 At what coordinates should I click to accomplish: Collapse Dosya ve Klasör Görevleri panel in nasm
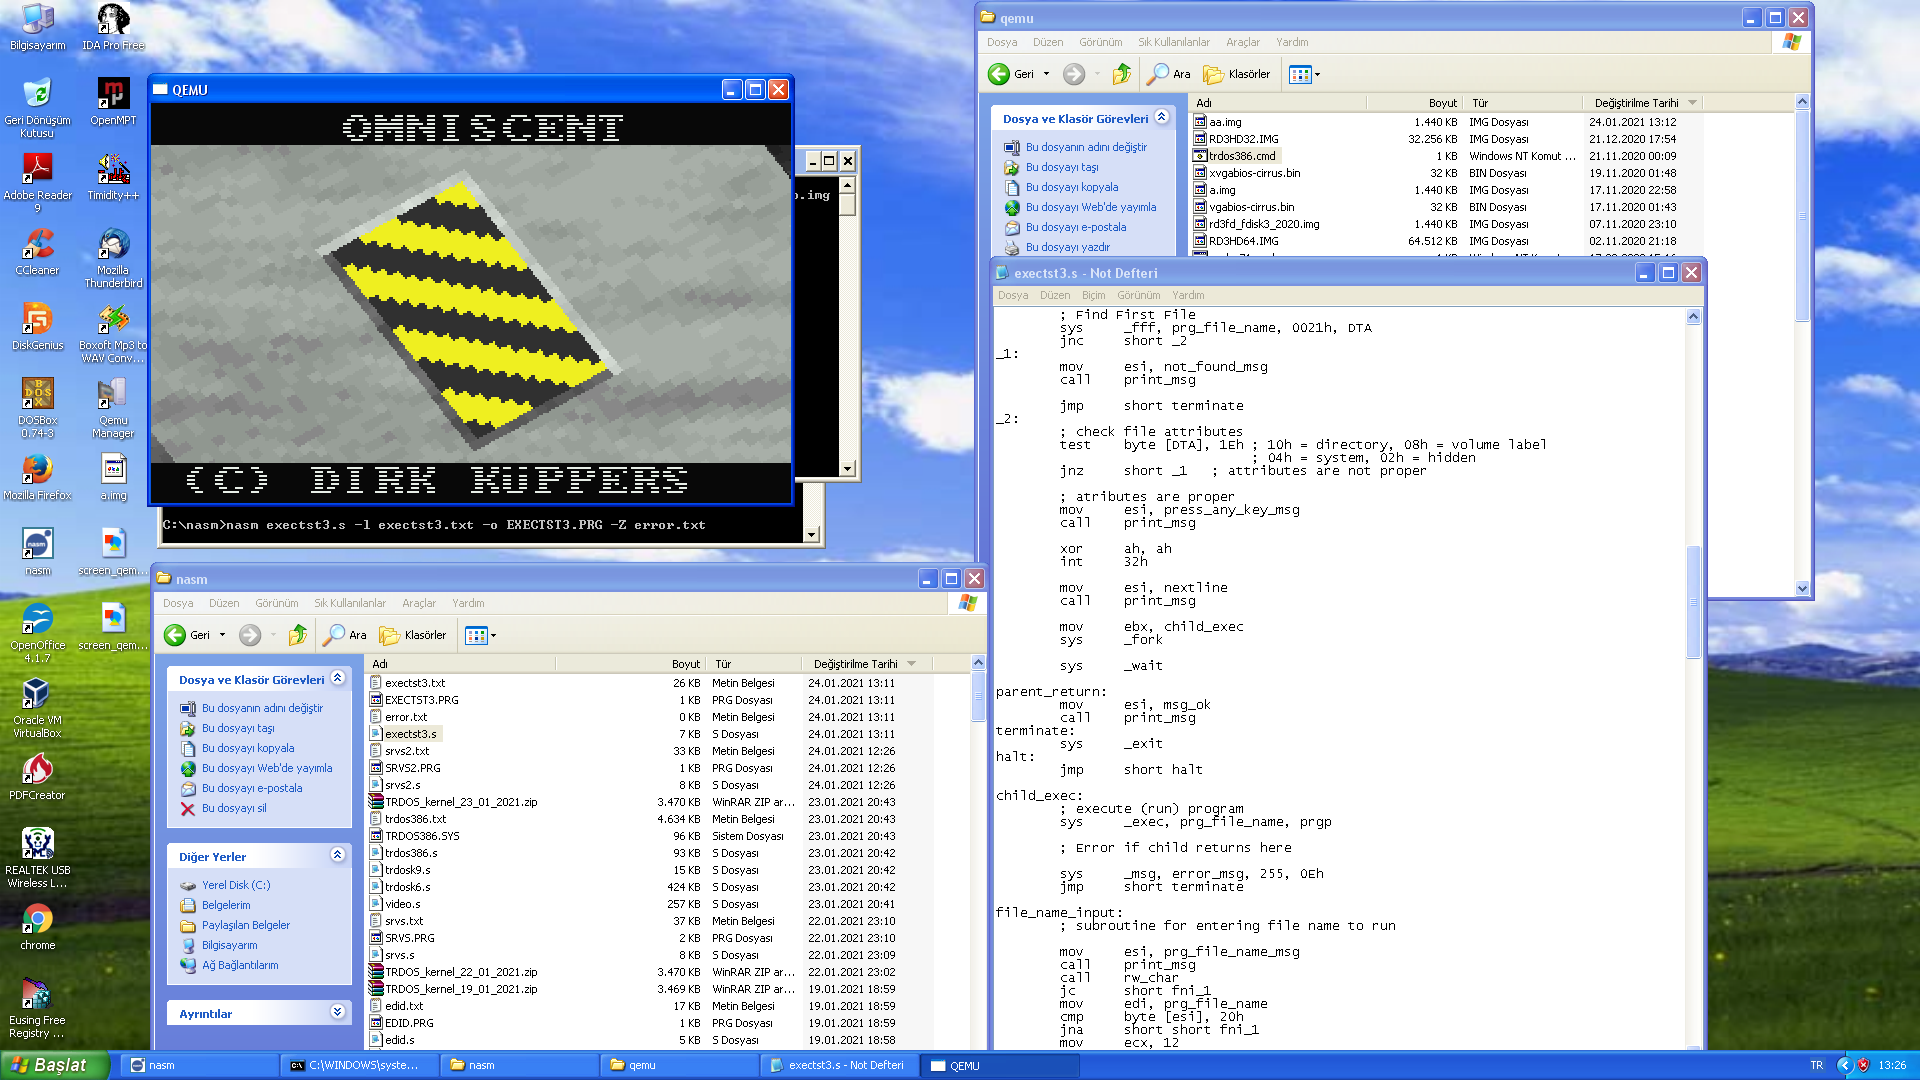[338, 678]
